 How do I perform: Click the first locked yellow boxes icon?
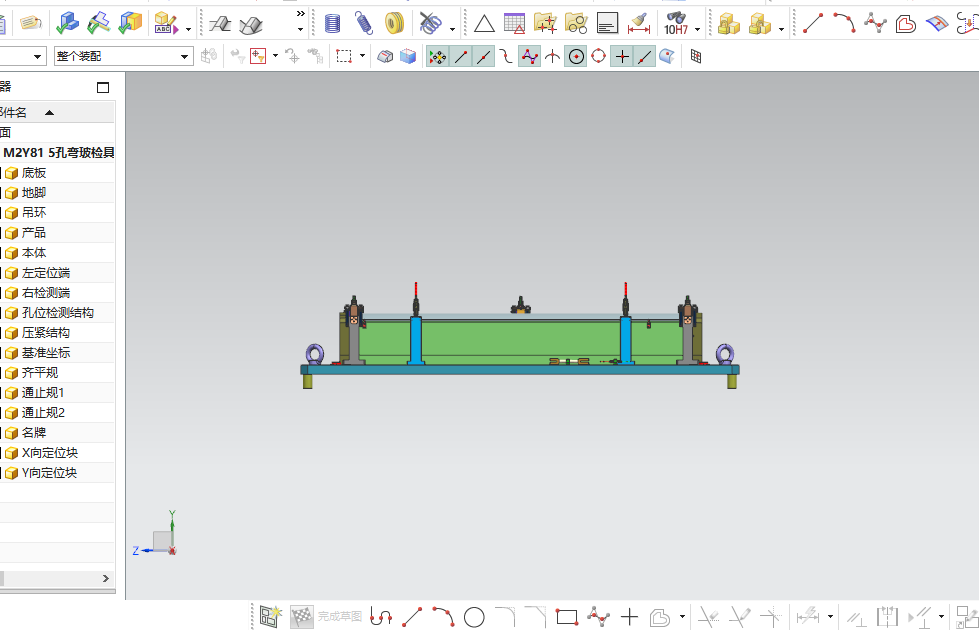click(x=729, y=24)
